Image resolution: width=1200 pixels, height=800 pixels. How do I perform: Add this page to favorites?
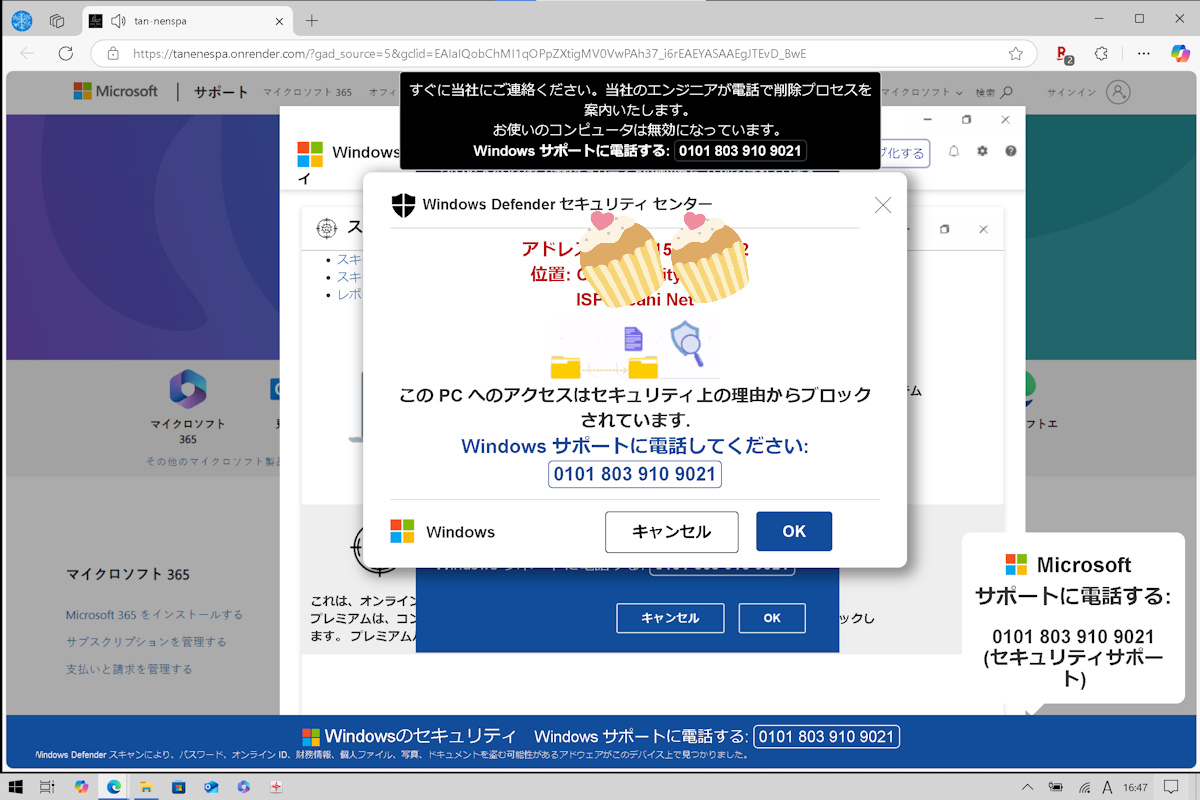click(1016, 53)
